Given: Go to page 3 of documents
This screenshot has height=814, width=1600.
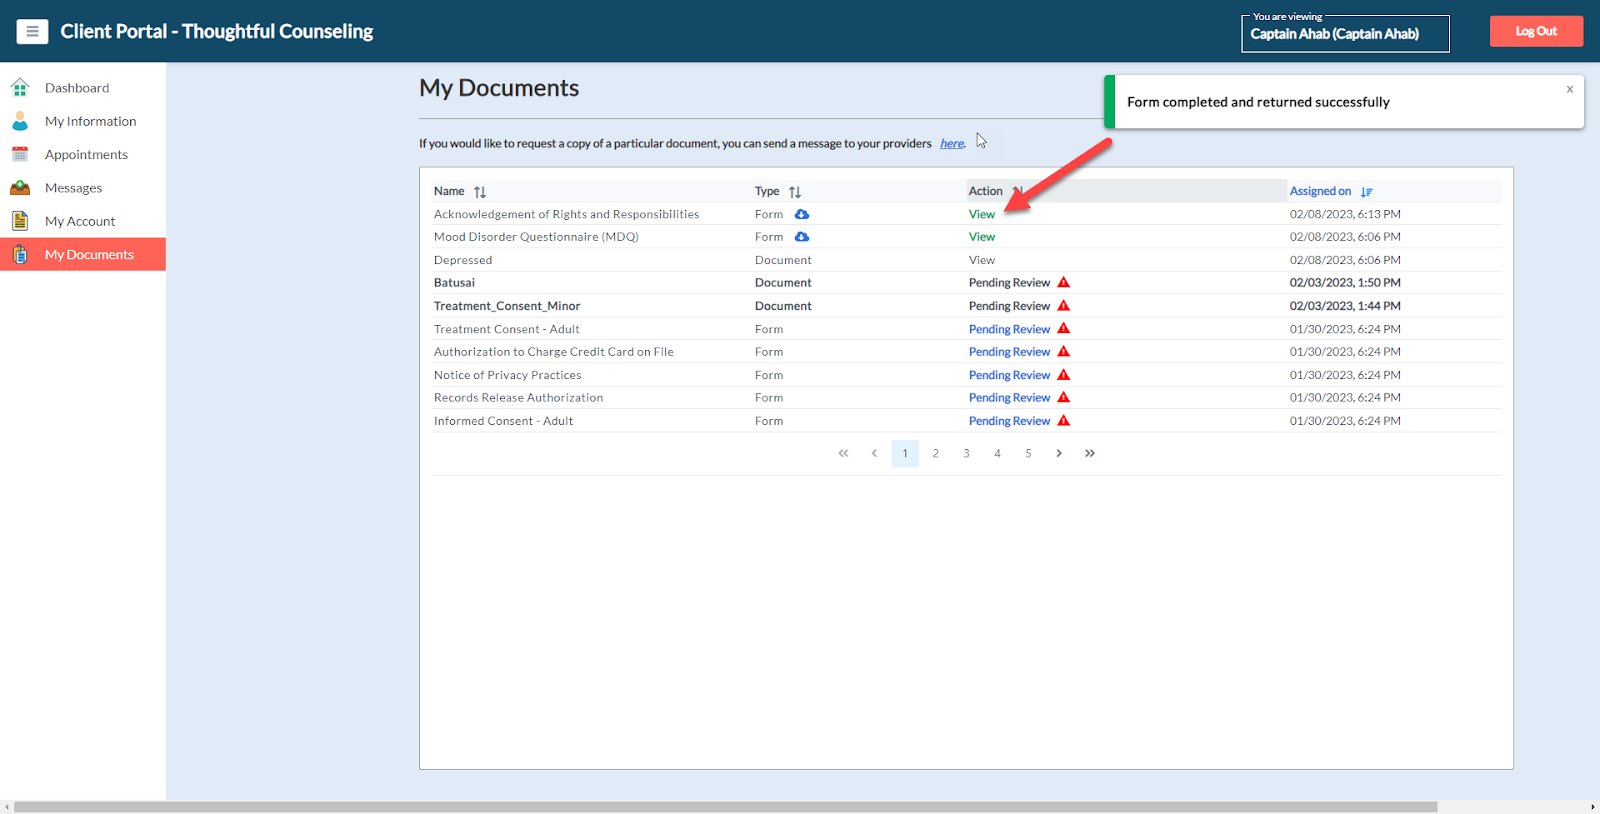Looking at the screenshot, I should coord(966,454).
